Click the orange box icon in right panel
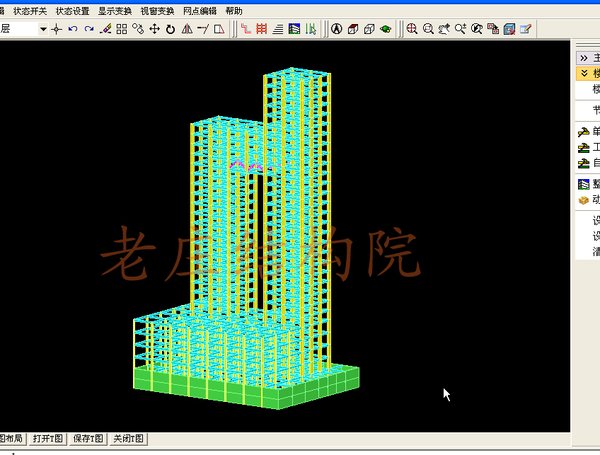Image resolution: width=600 pixels, height=455 pixels. click(584, 200)
